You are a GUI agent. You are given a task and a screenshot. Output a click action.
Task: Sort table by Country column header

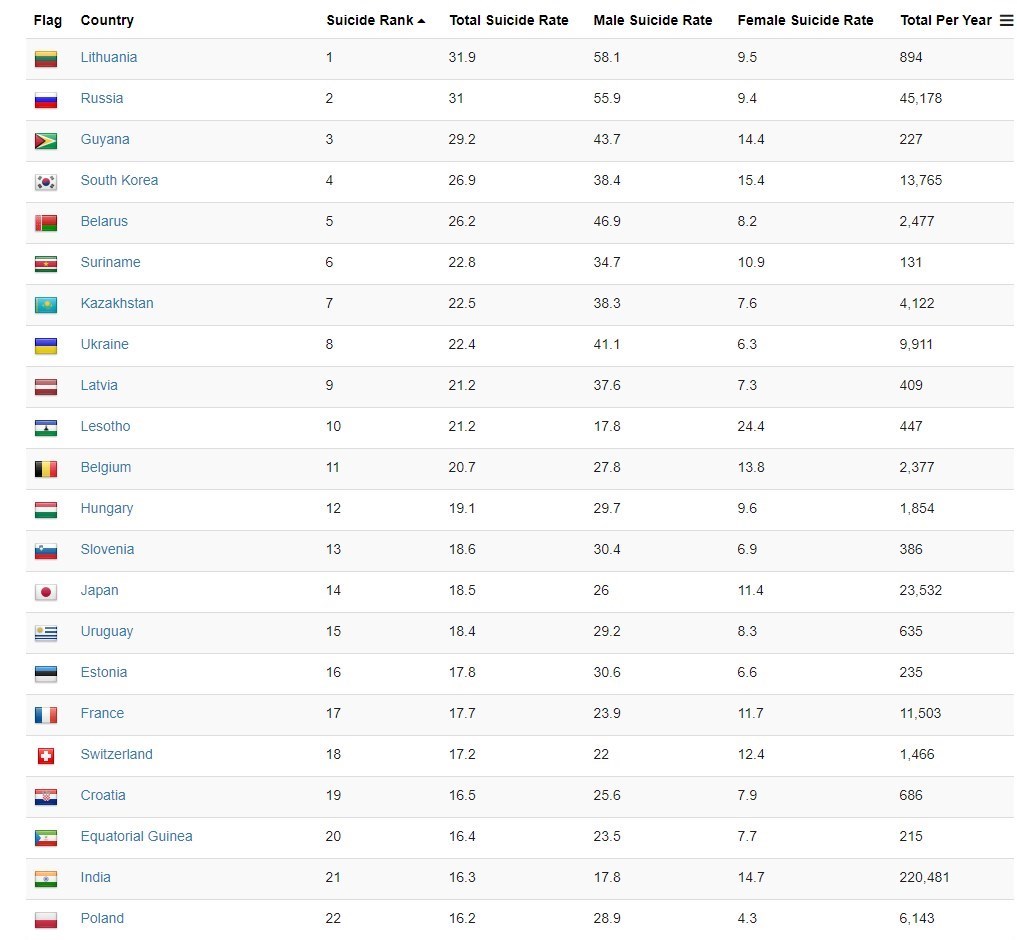click(x=107, y=20)
